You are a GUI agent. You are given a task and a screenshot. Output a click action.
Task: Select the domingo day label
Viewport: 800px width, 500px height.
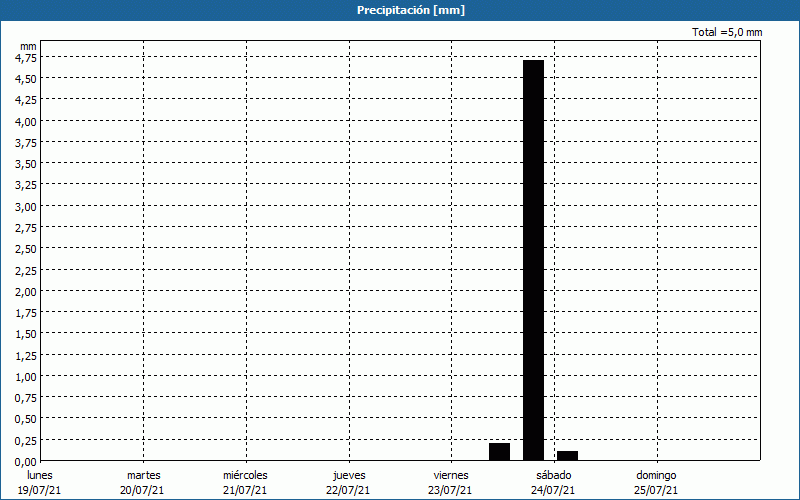[x=656, y=475]
